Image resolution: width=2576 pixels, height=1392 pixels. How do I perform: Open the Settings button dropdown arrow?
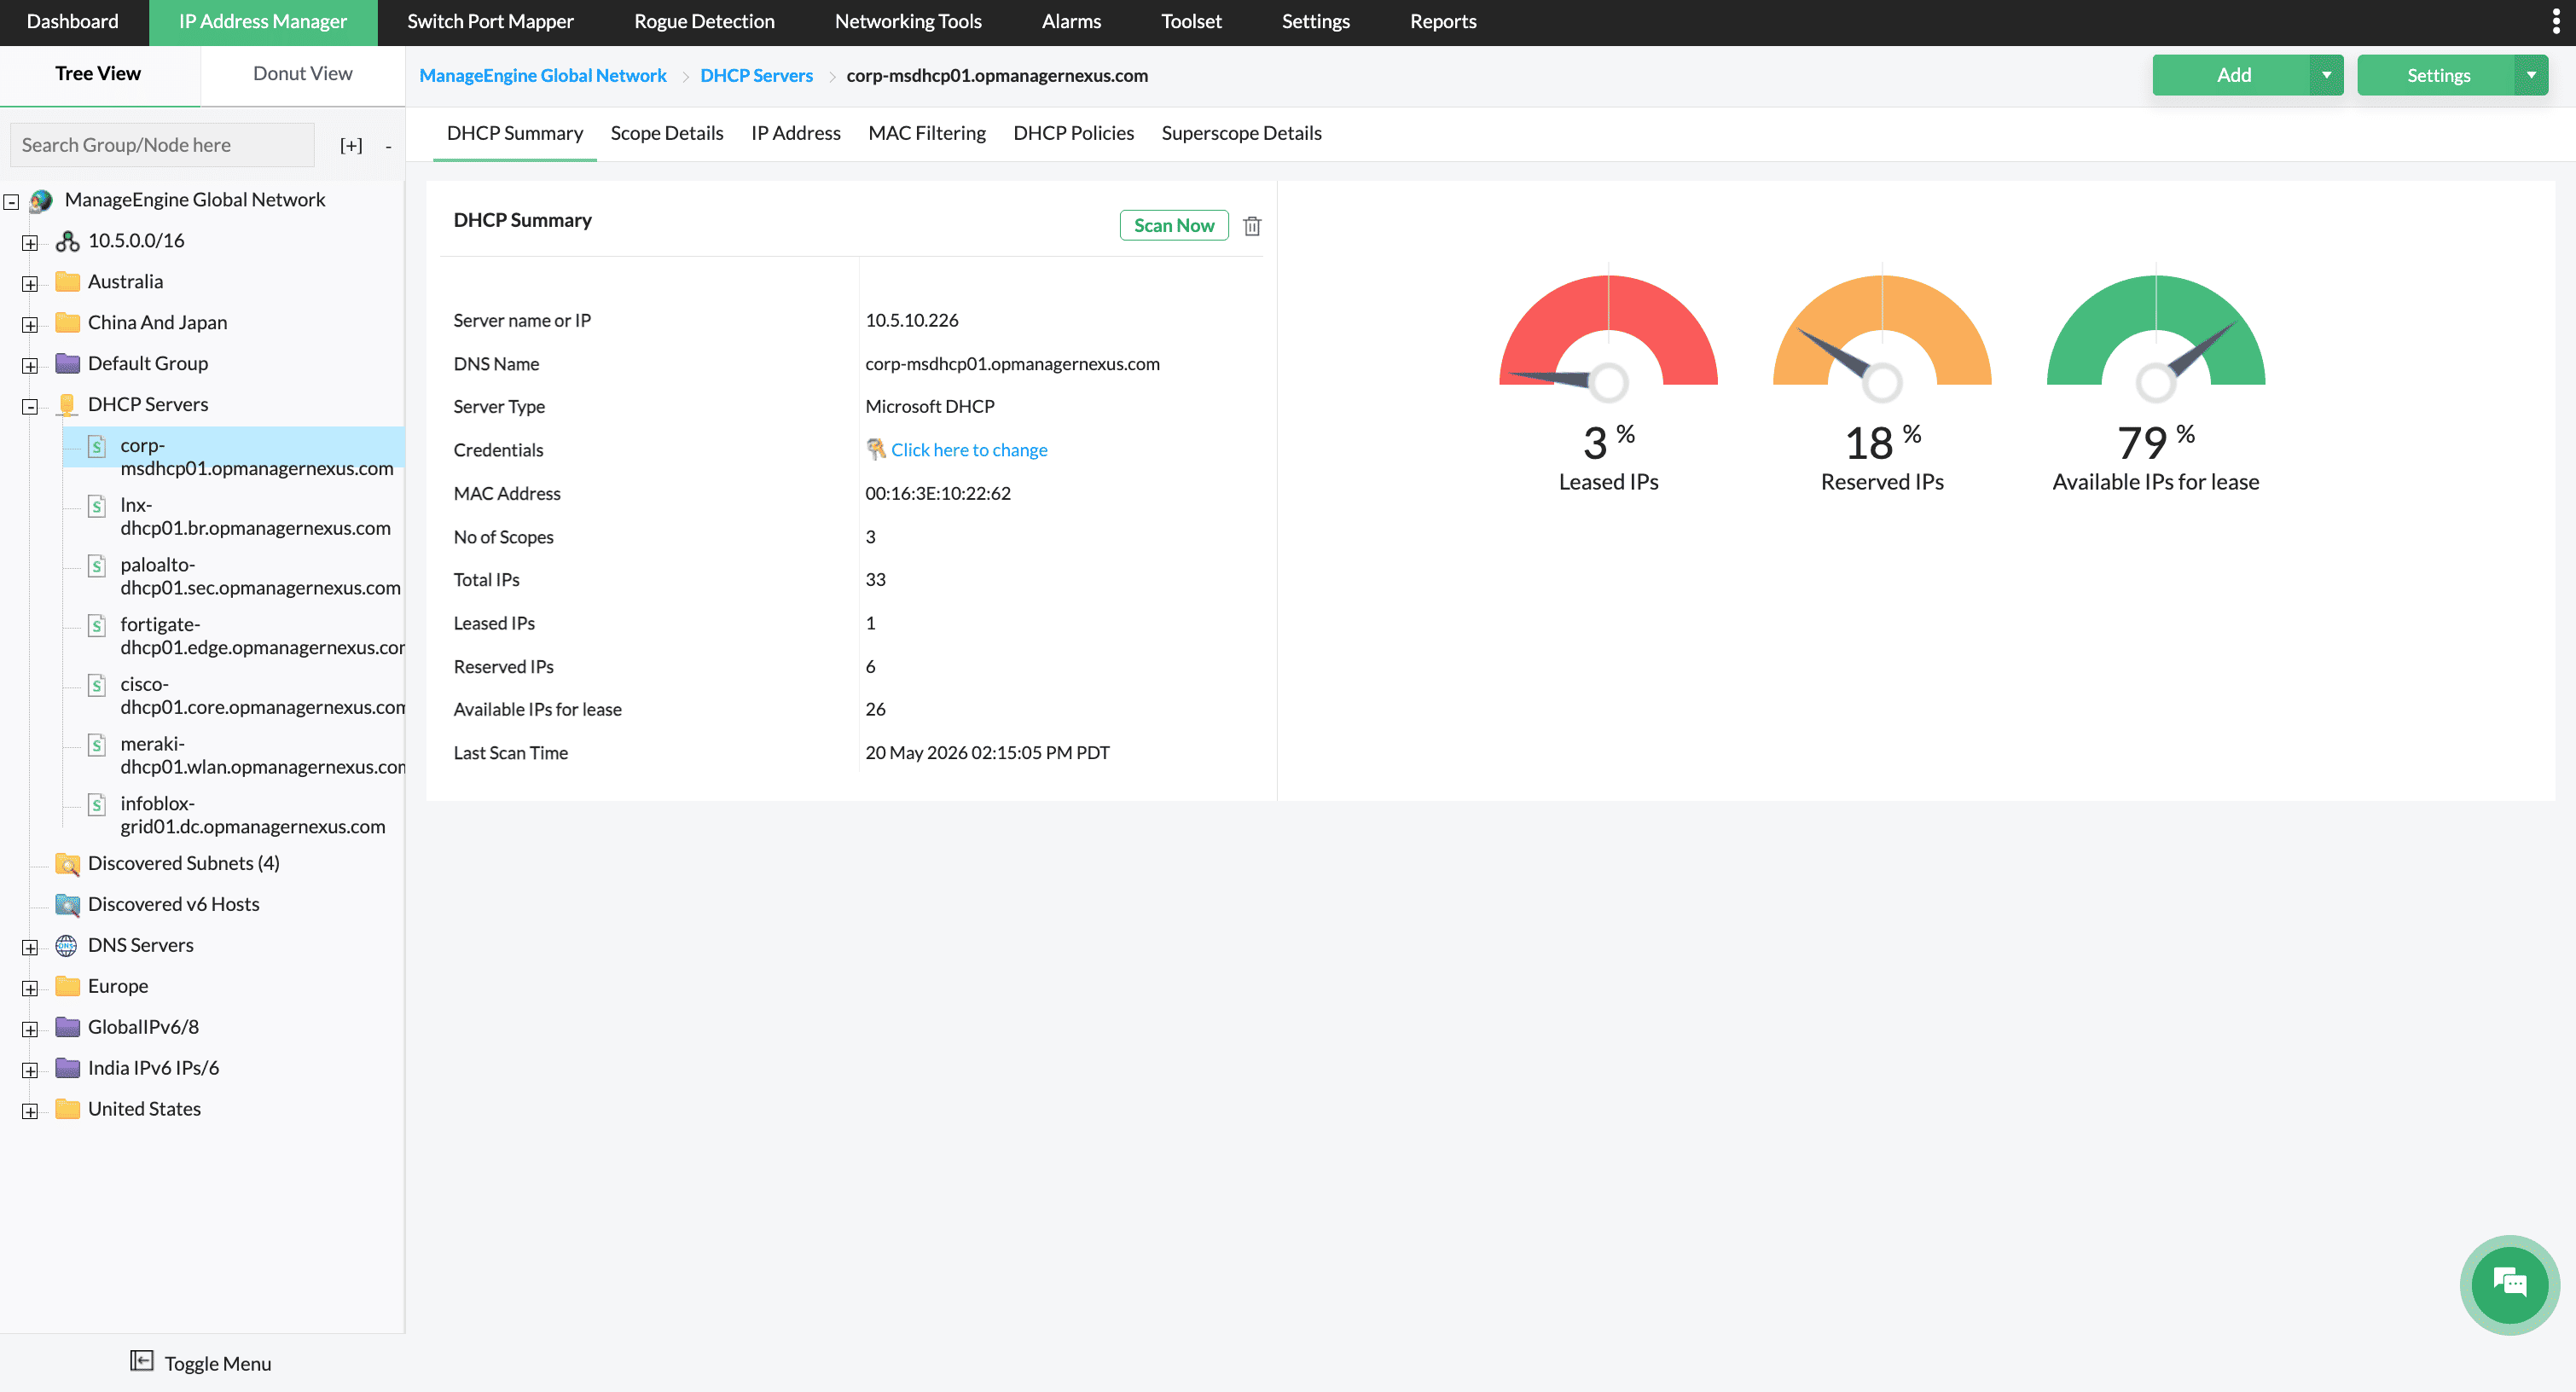pos(2532,76)
